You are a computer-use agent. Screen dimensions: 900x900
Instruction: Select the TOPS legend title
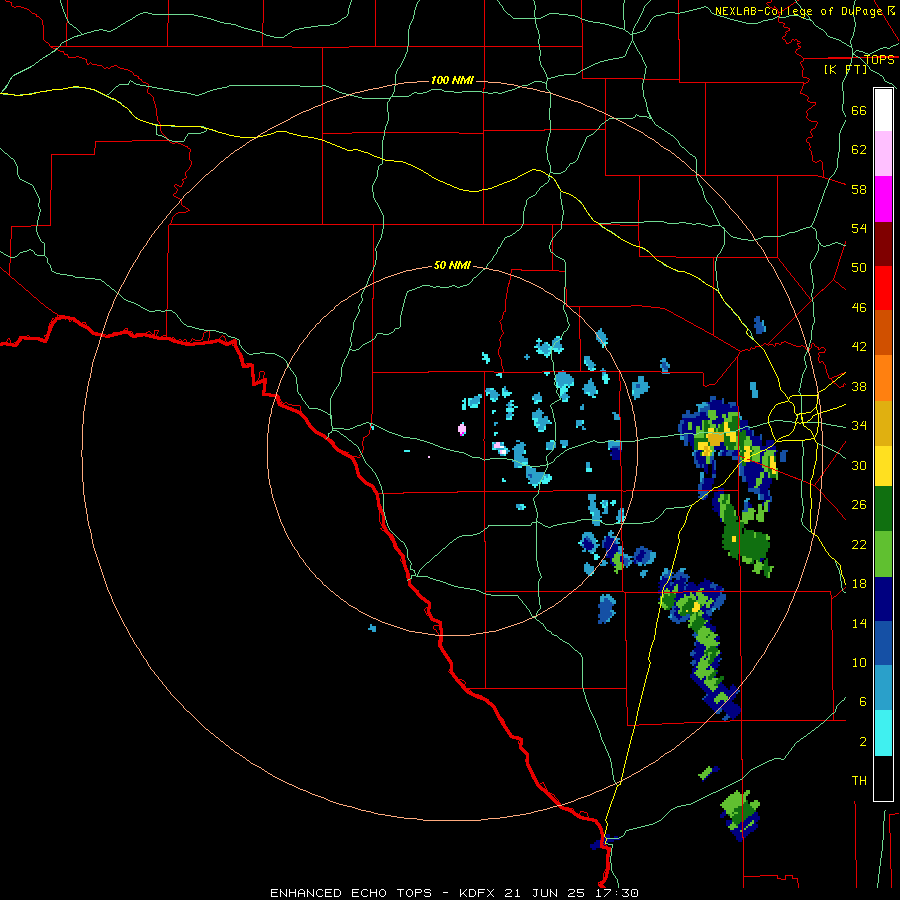tap(879, 60)
